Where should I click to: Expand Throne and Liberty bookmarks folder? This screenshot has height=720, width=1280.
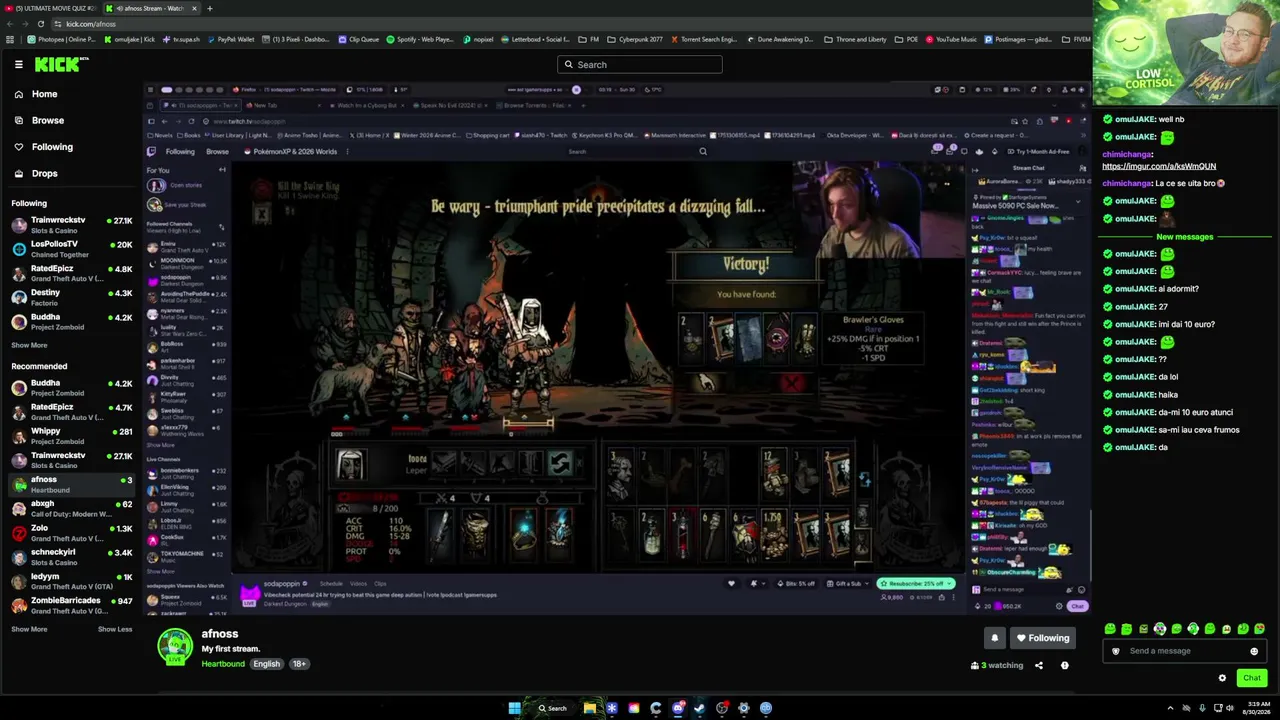click(x=856, y=39)
